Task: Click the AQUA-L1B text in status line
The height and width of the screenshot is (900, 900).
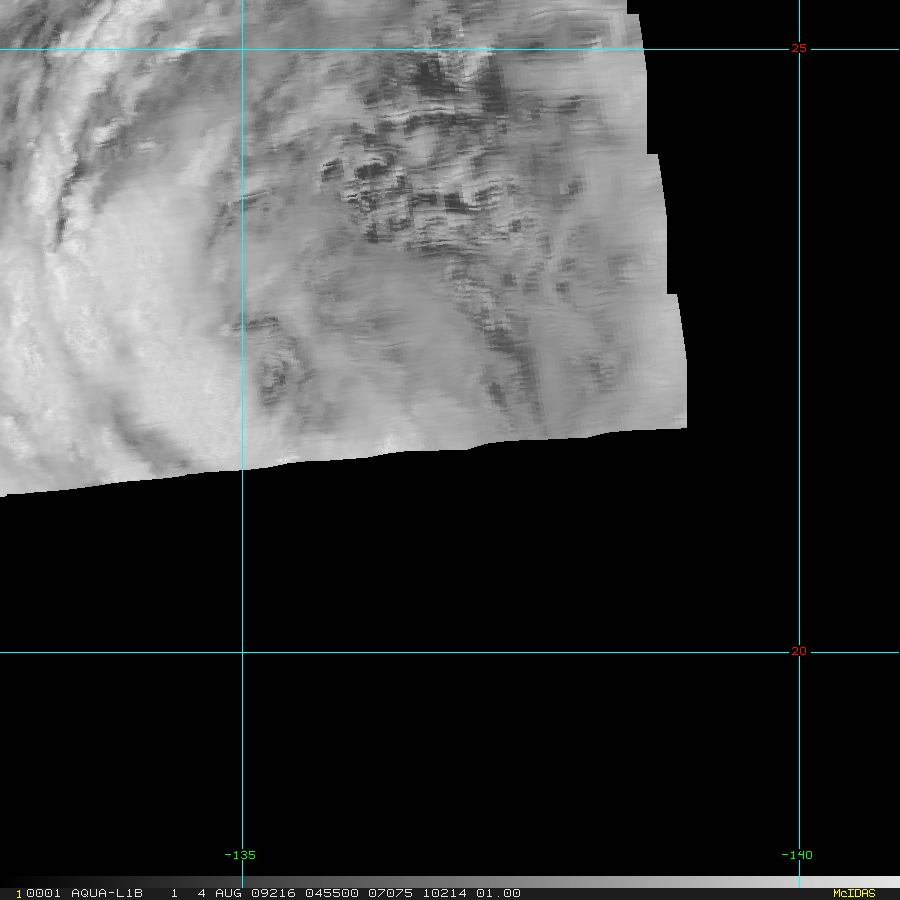Action: click(107, 893)
